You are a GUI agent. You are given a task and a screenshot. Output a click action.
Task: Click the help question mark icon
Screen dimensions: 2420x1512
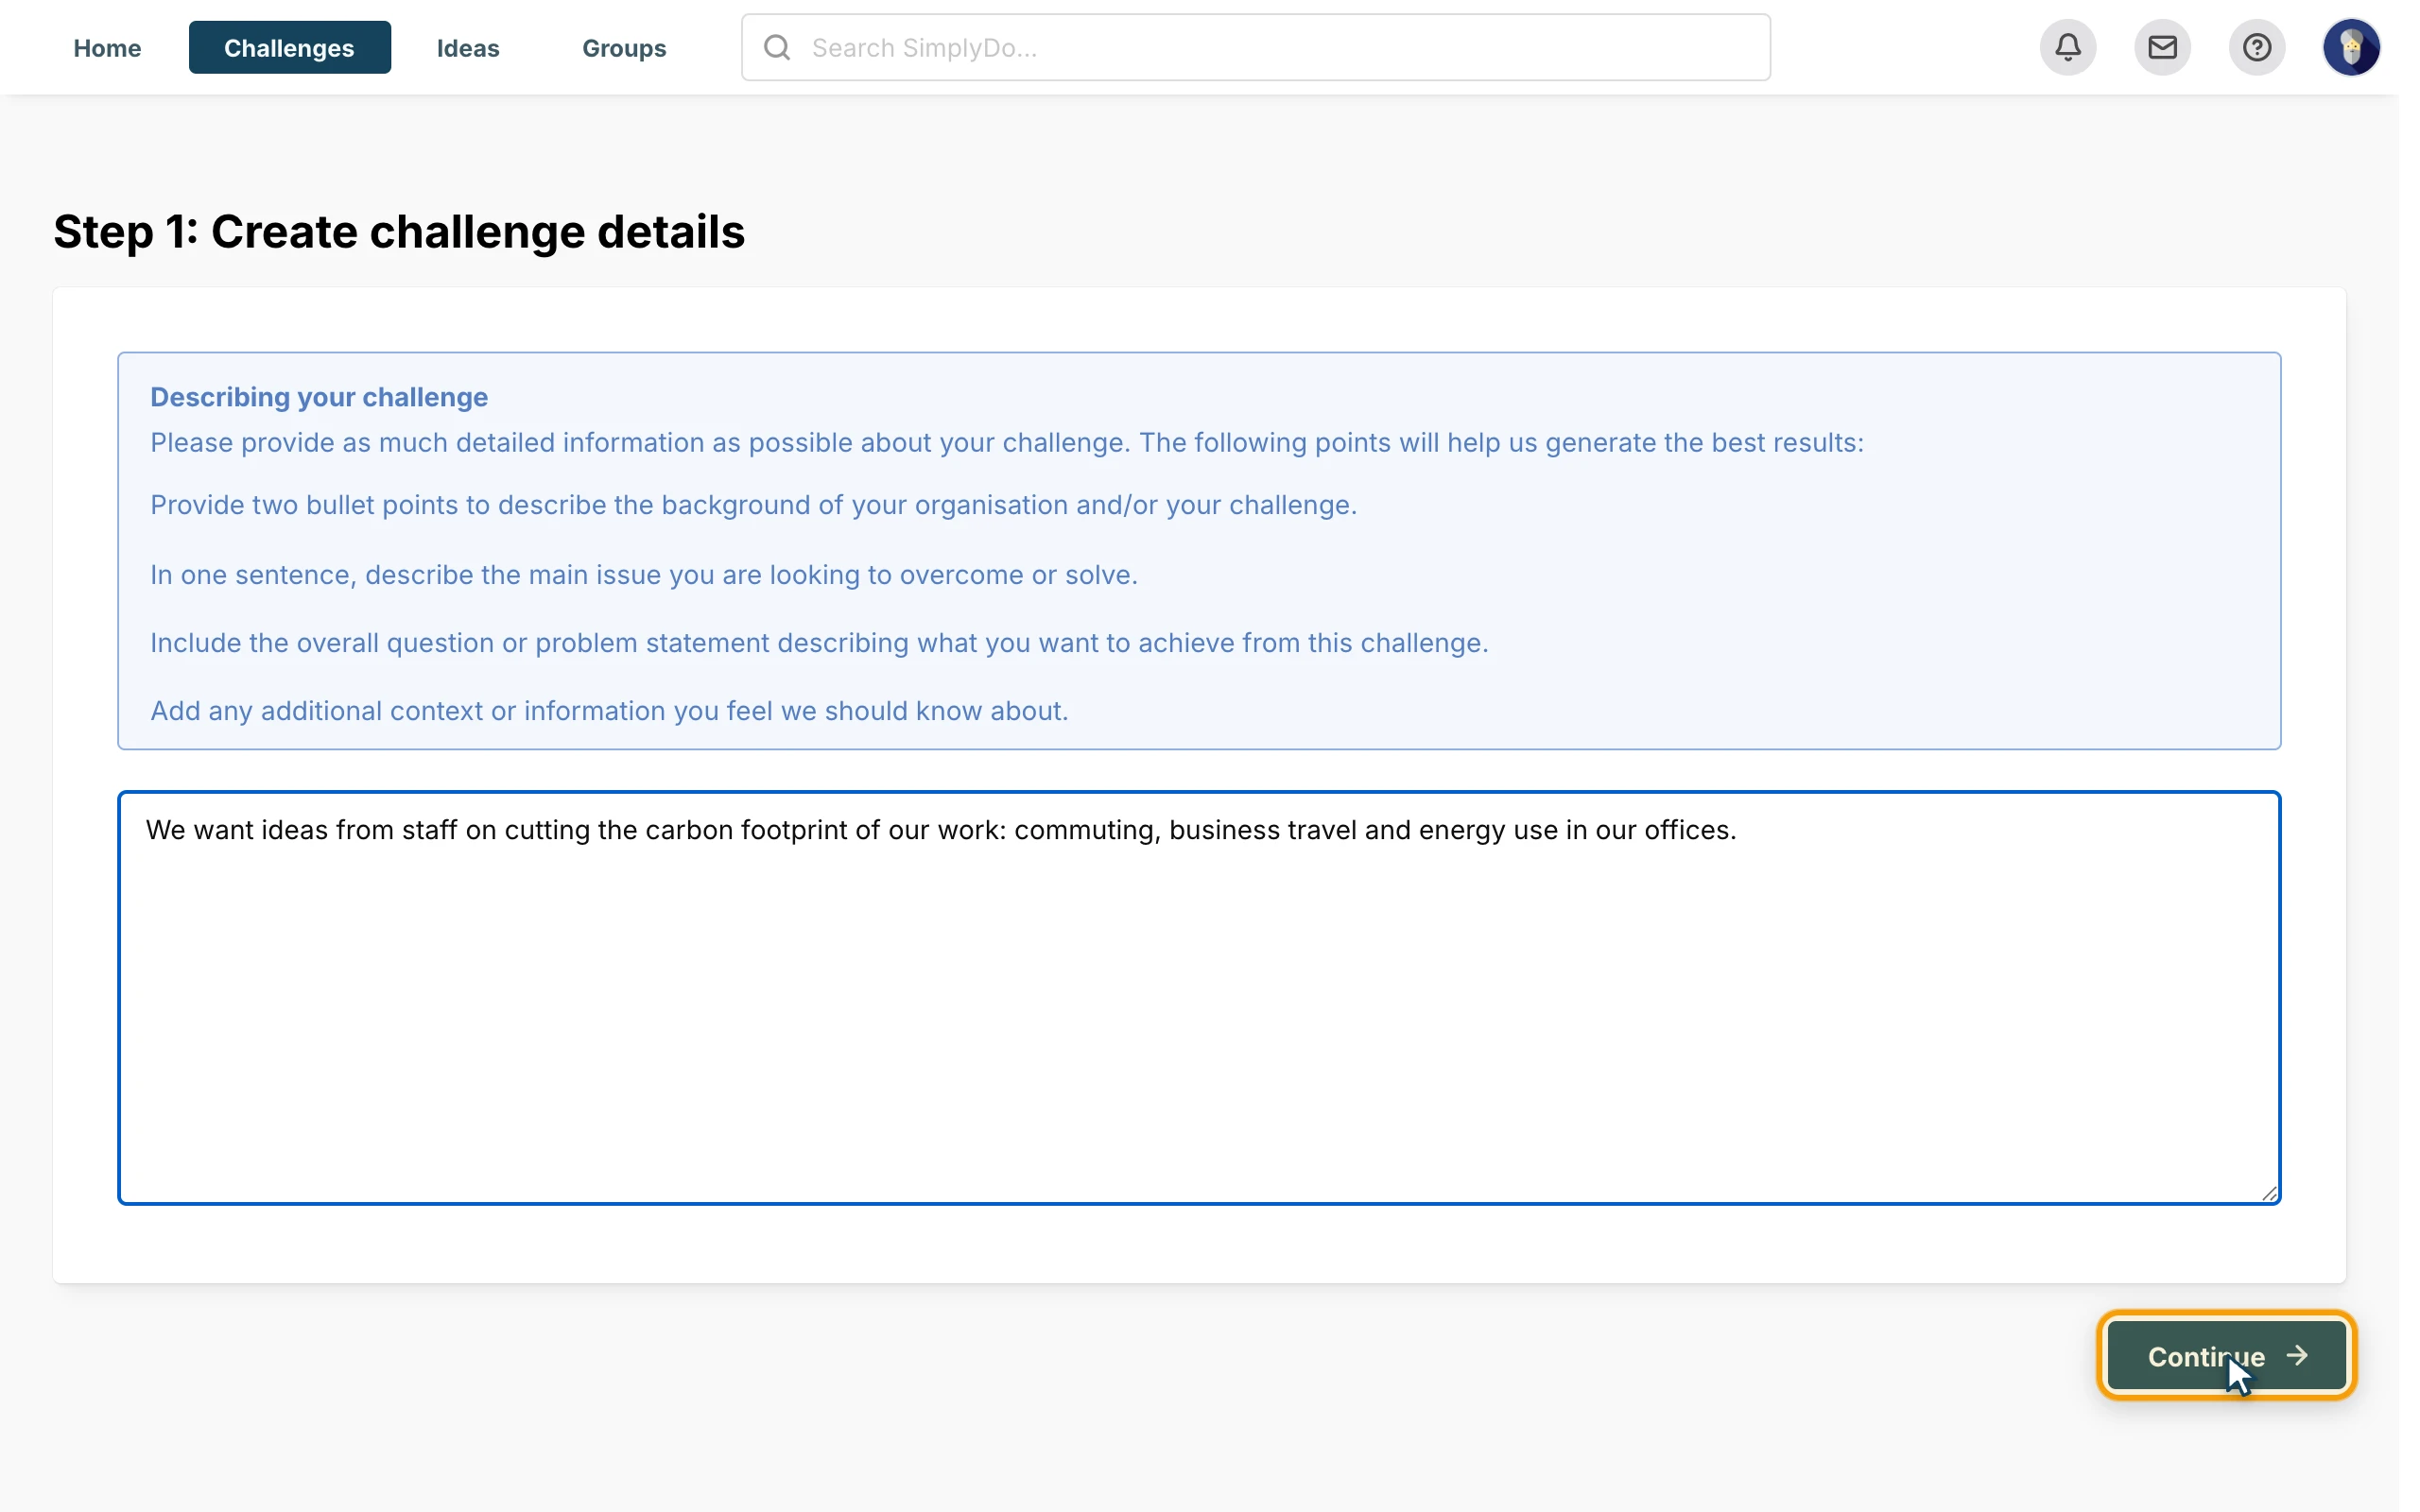pos(2257,47)
